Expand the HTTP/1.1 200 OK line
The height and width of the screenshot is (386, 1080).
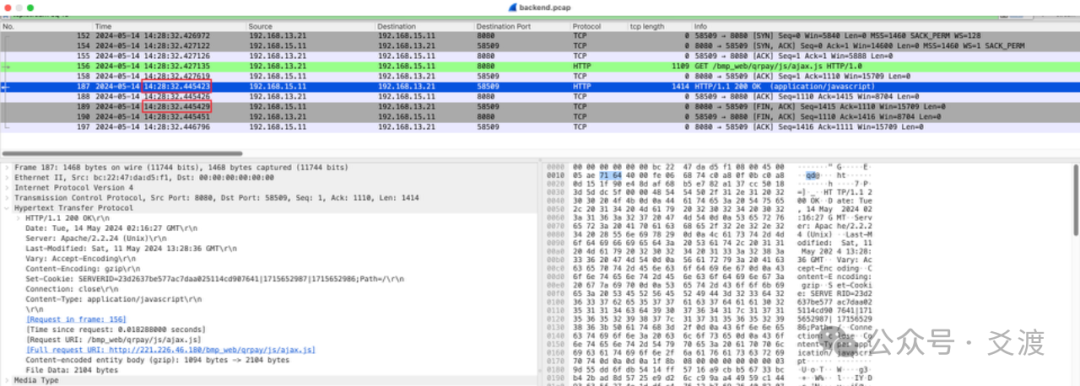[18, 218]
